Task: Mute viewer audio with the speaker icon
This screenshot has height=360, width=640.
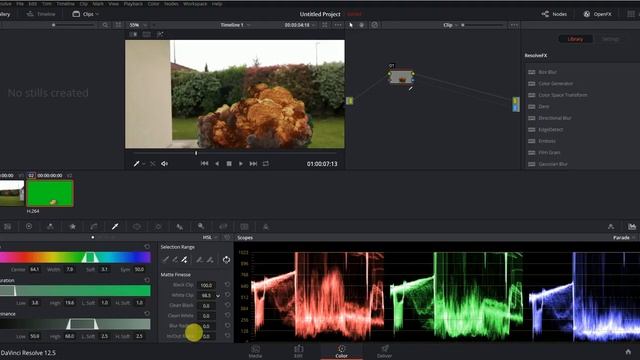Action: click(x=164, y=164)
